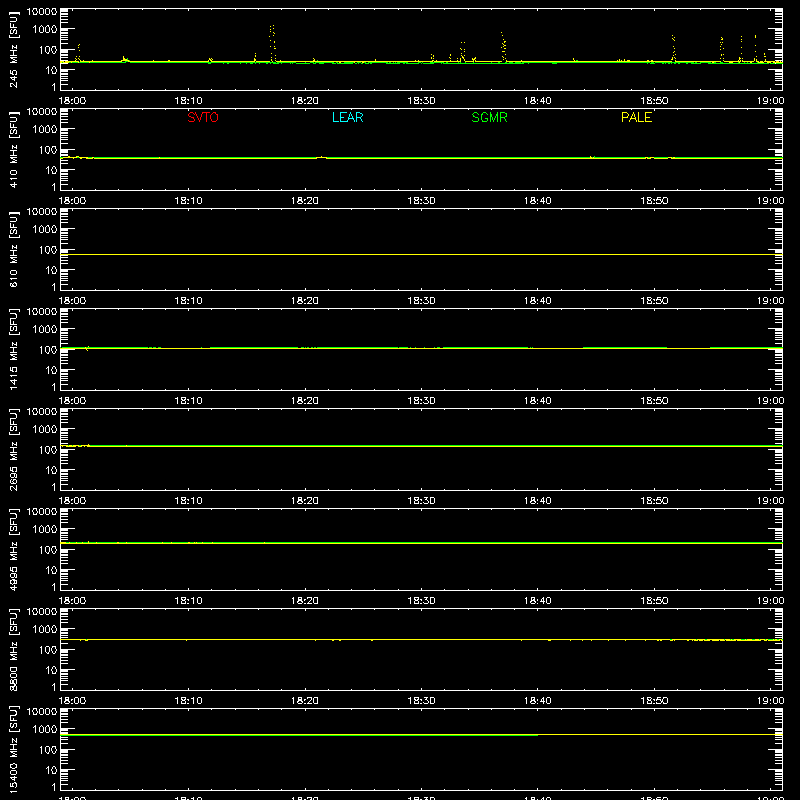Select the 4995 MHz [SFU] axis title
This screenshot has height=800, width=800.
click(13, 549)
